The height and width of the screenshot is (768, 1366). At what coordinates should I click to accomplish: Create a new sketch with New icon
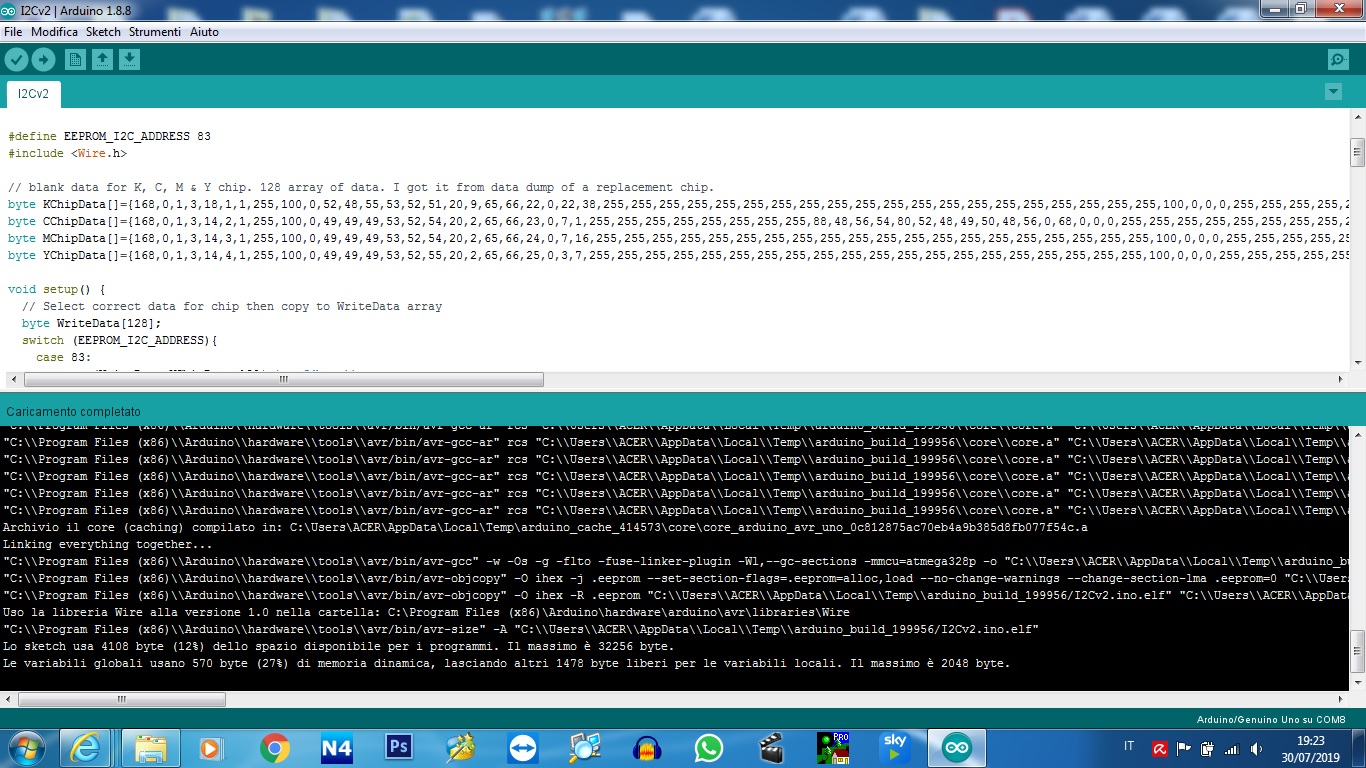coord(75,60)
